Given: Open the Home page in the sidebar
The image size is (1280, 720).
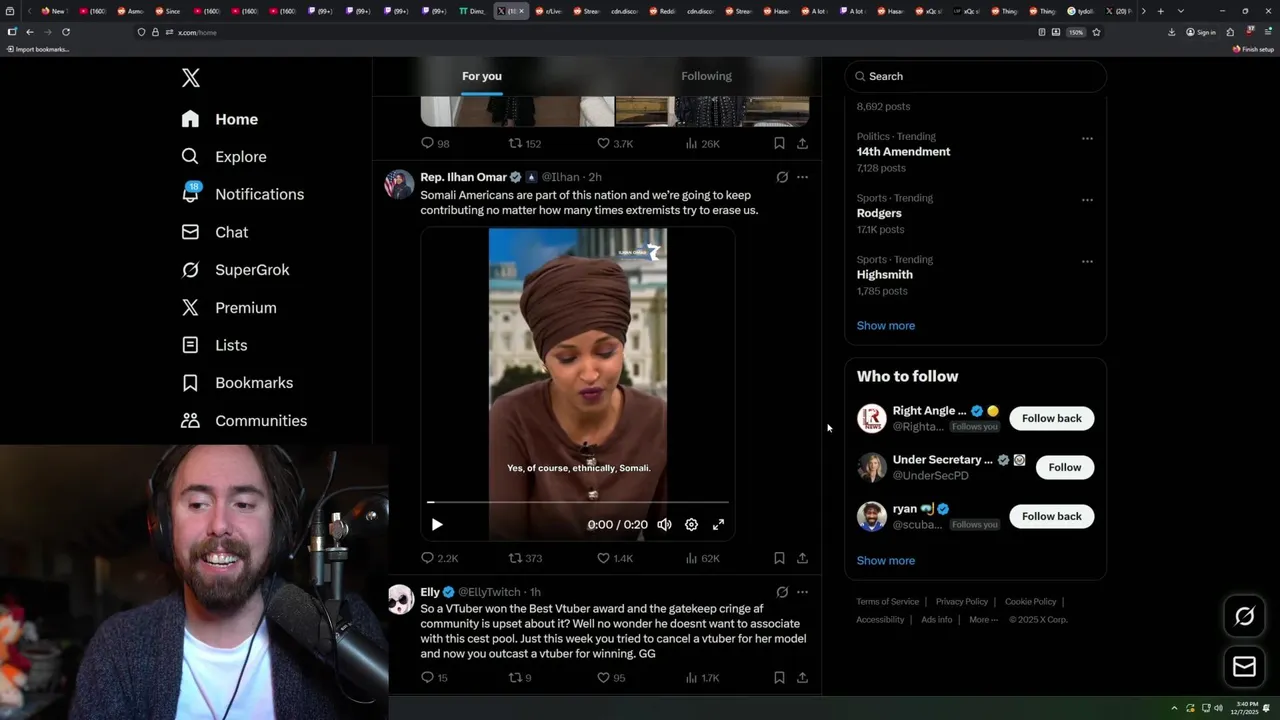Looking at the screenshot, I should pyautogui.click(x=220, y=119).
